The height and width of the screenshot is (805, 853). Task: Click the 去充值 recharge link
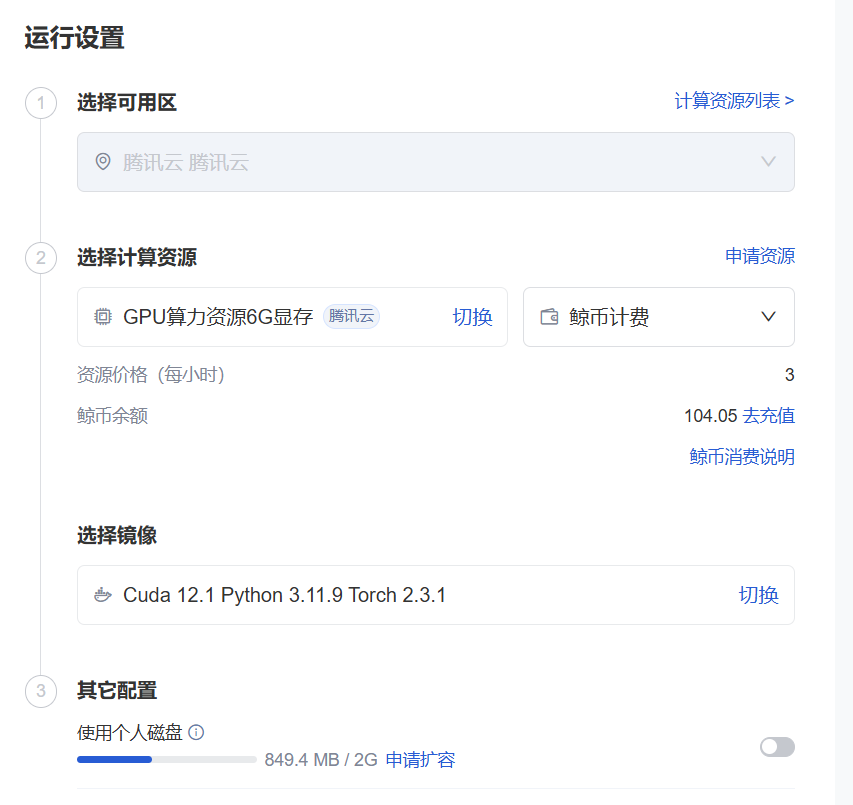(769, 416)
